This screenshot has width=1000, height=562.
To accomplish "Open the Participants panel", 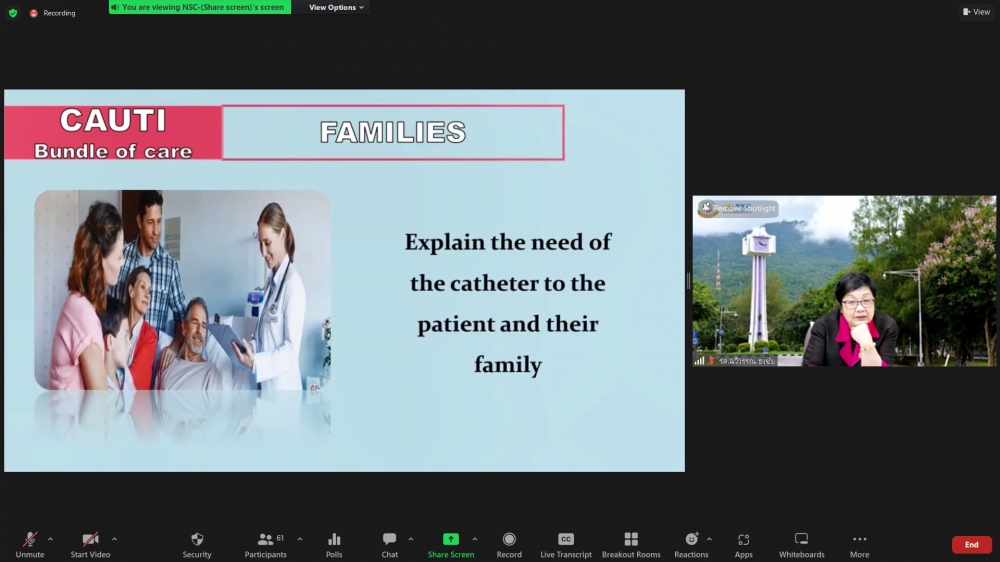I will pos(265,545).
